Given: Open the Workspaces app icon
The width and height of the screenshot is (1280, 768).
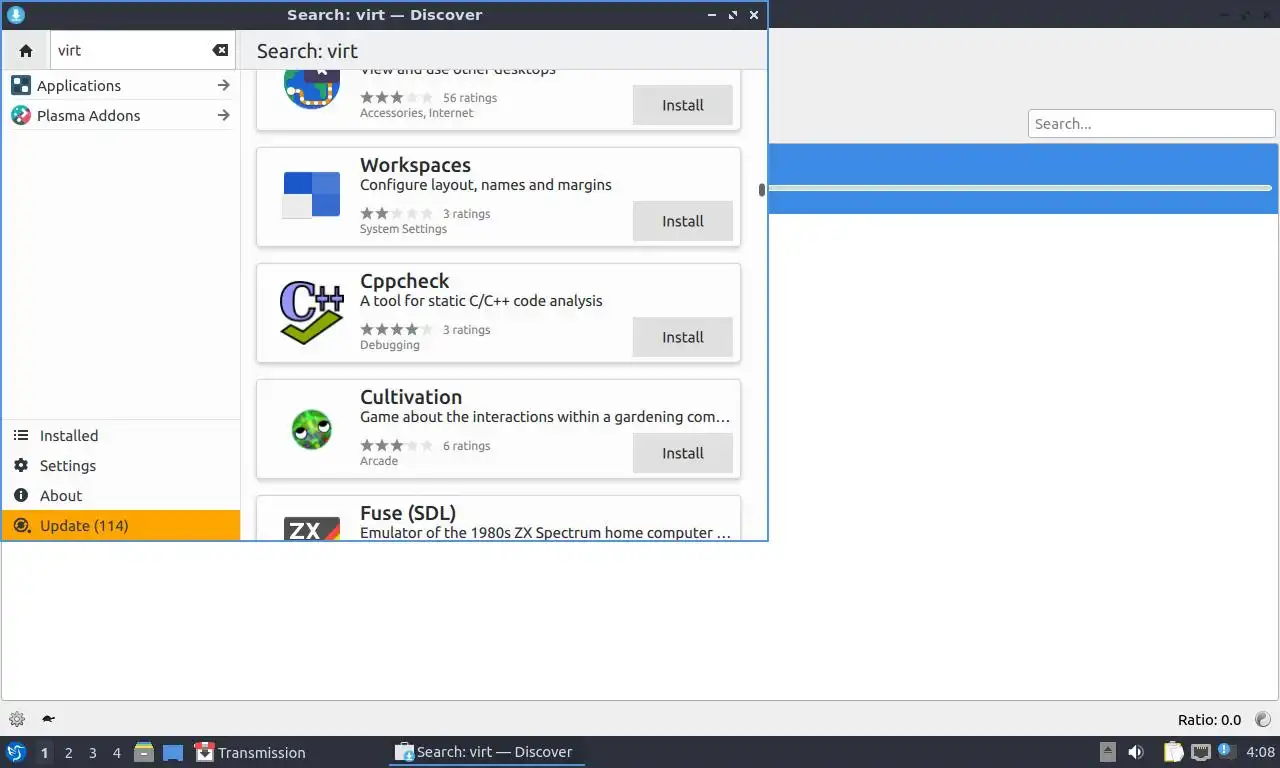Looking at the screenshot, I should click(312, 195).
